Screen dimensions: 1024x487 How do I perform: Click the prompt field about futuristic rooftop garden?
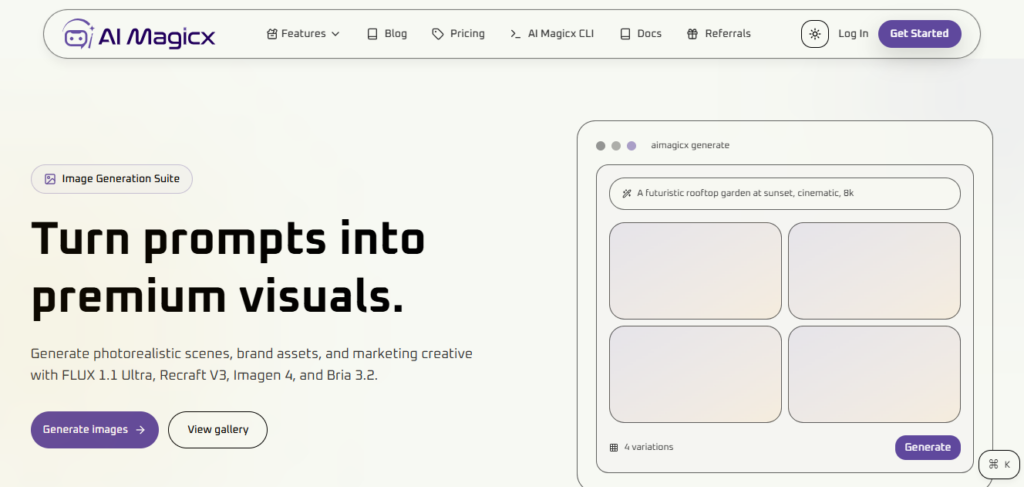click(784, 193)
